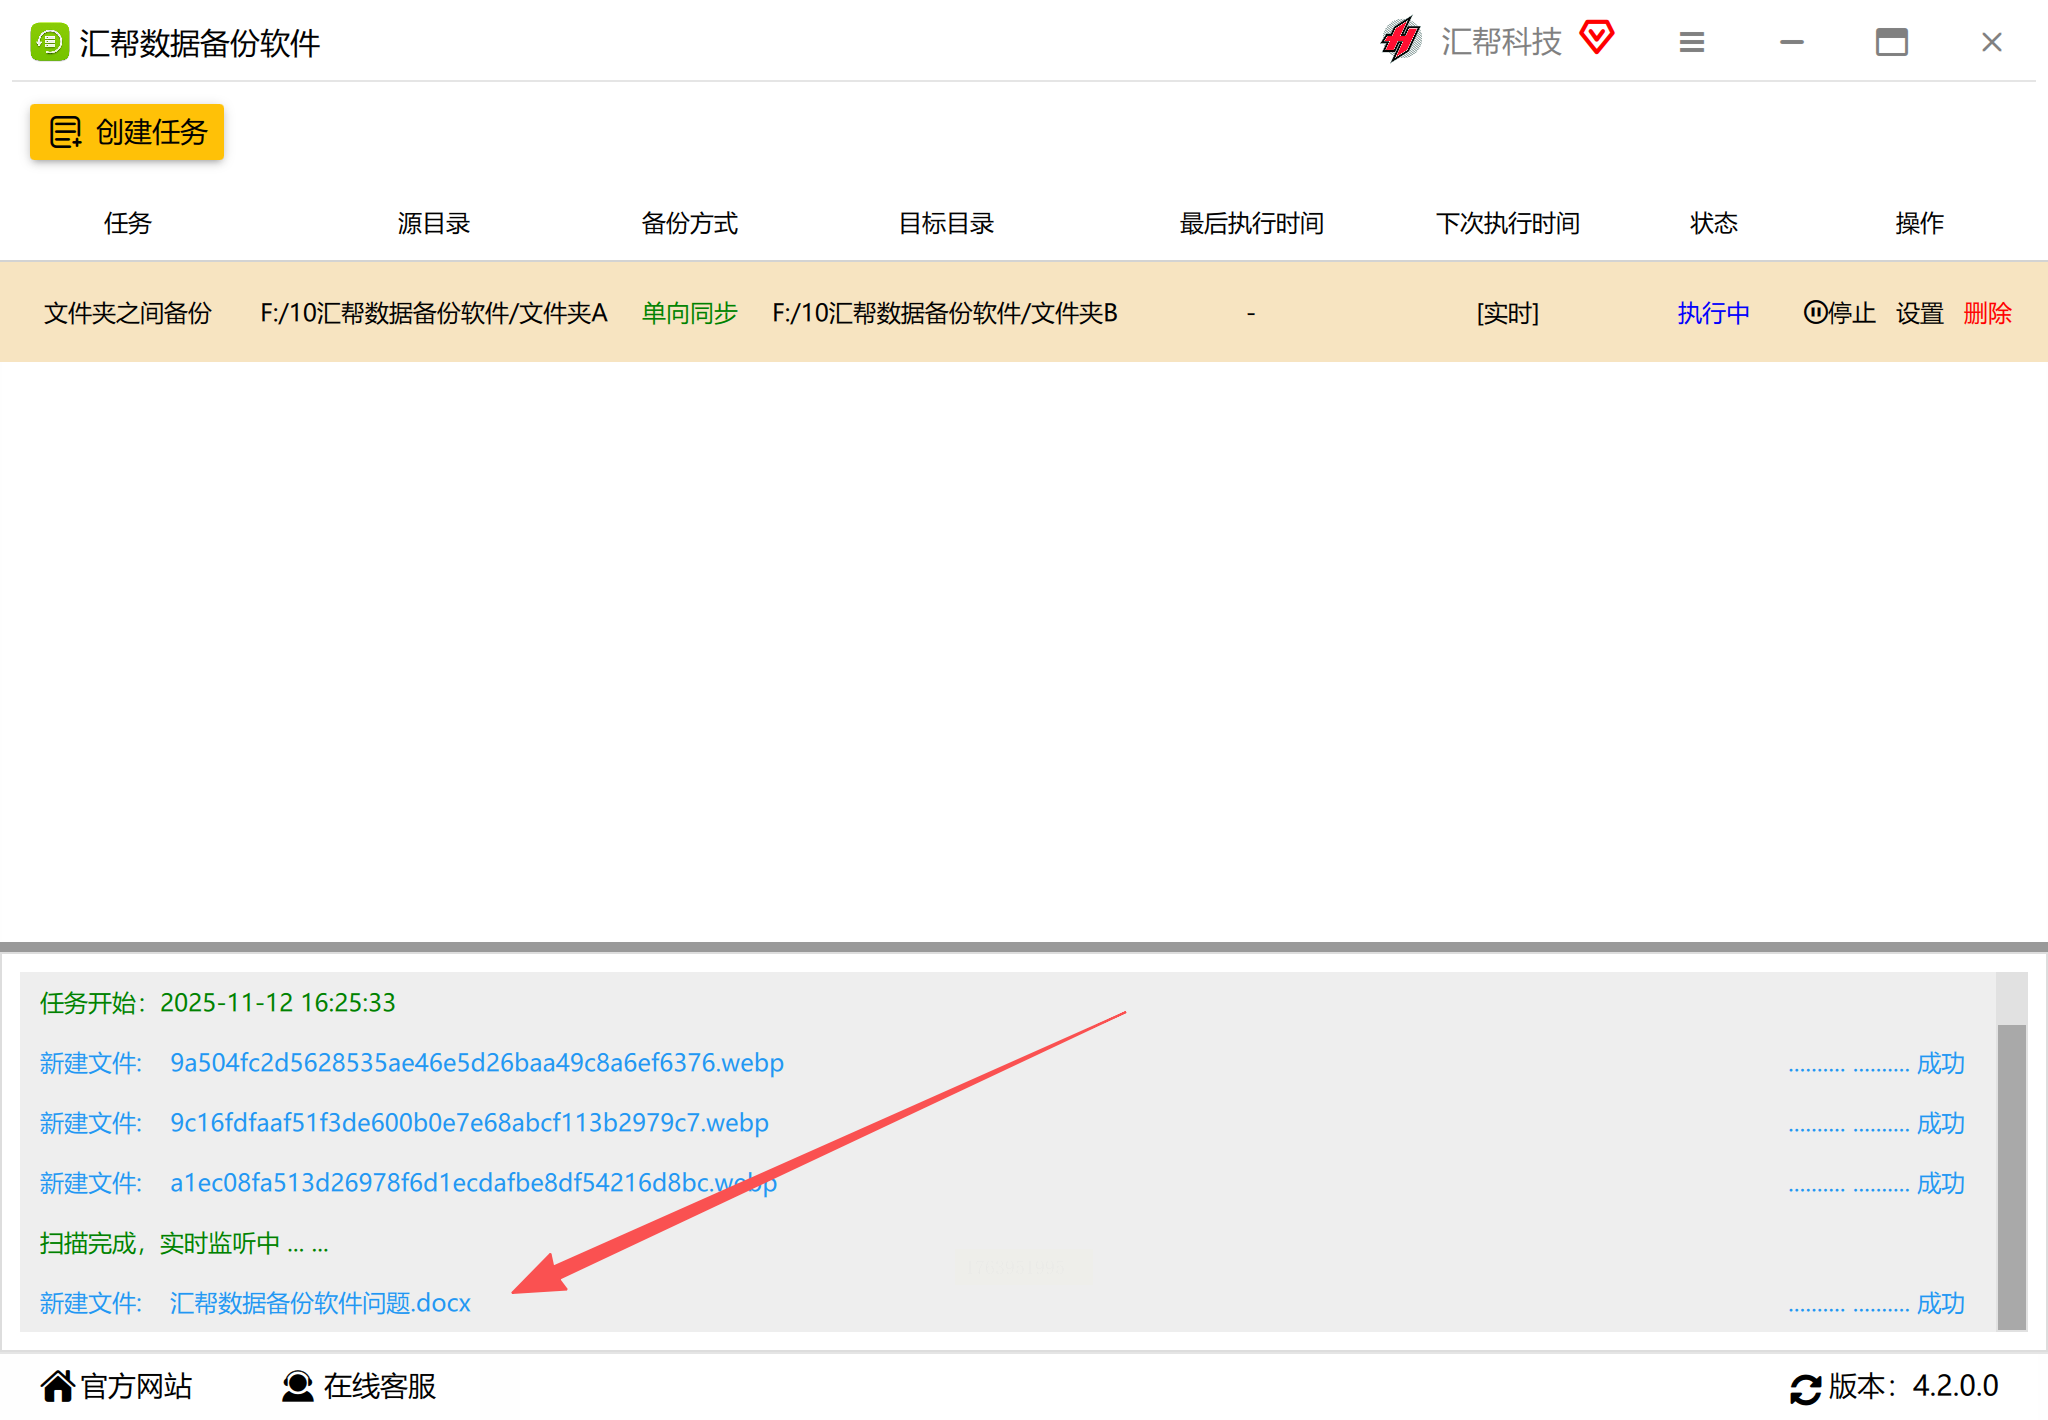The image size is (2048, 1420).
Task: Click the 状态 column header
Action: [1713, 223]
